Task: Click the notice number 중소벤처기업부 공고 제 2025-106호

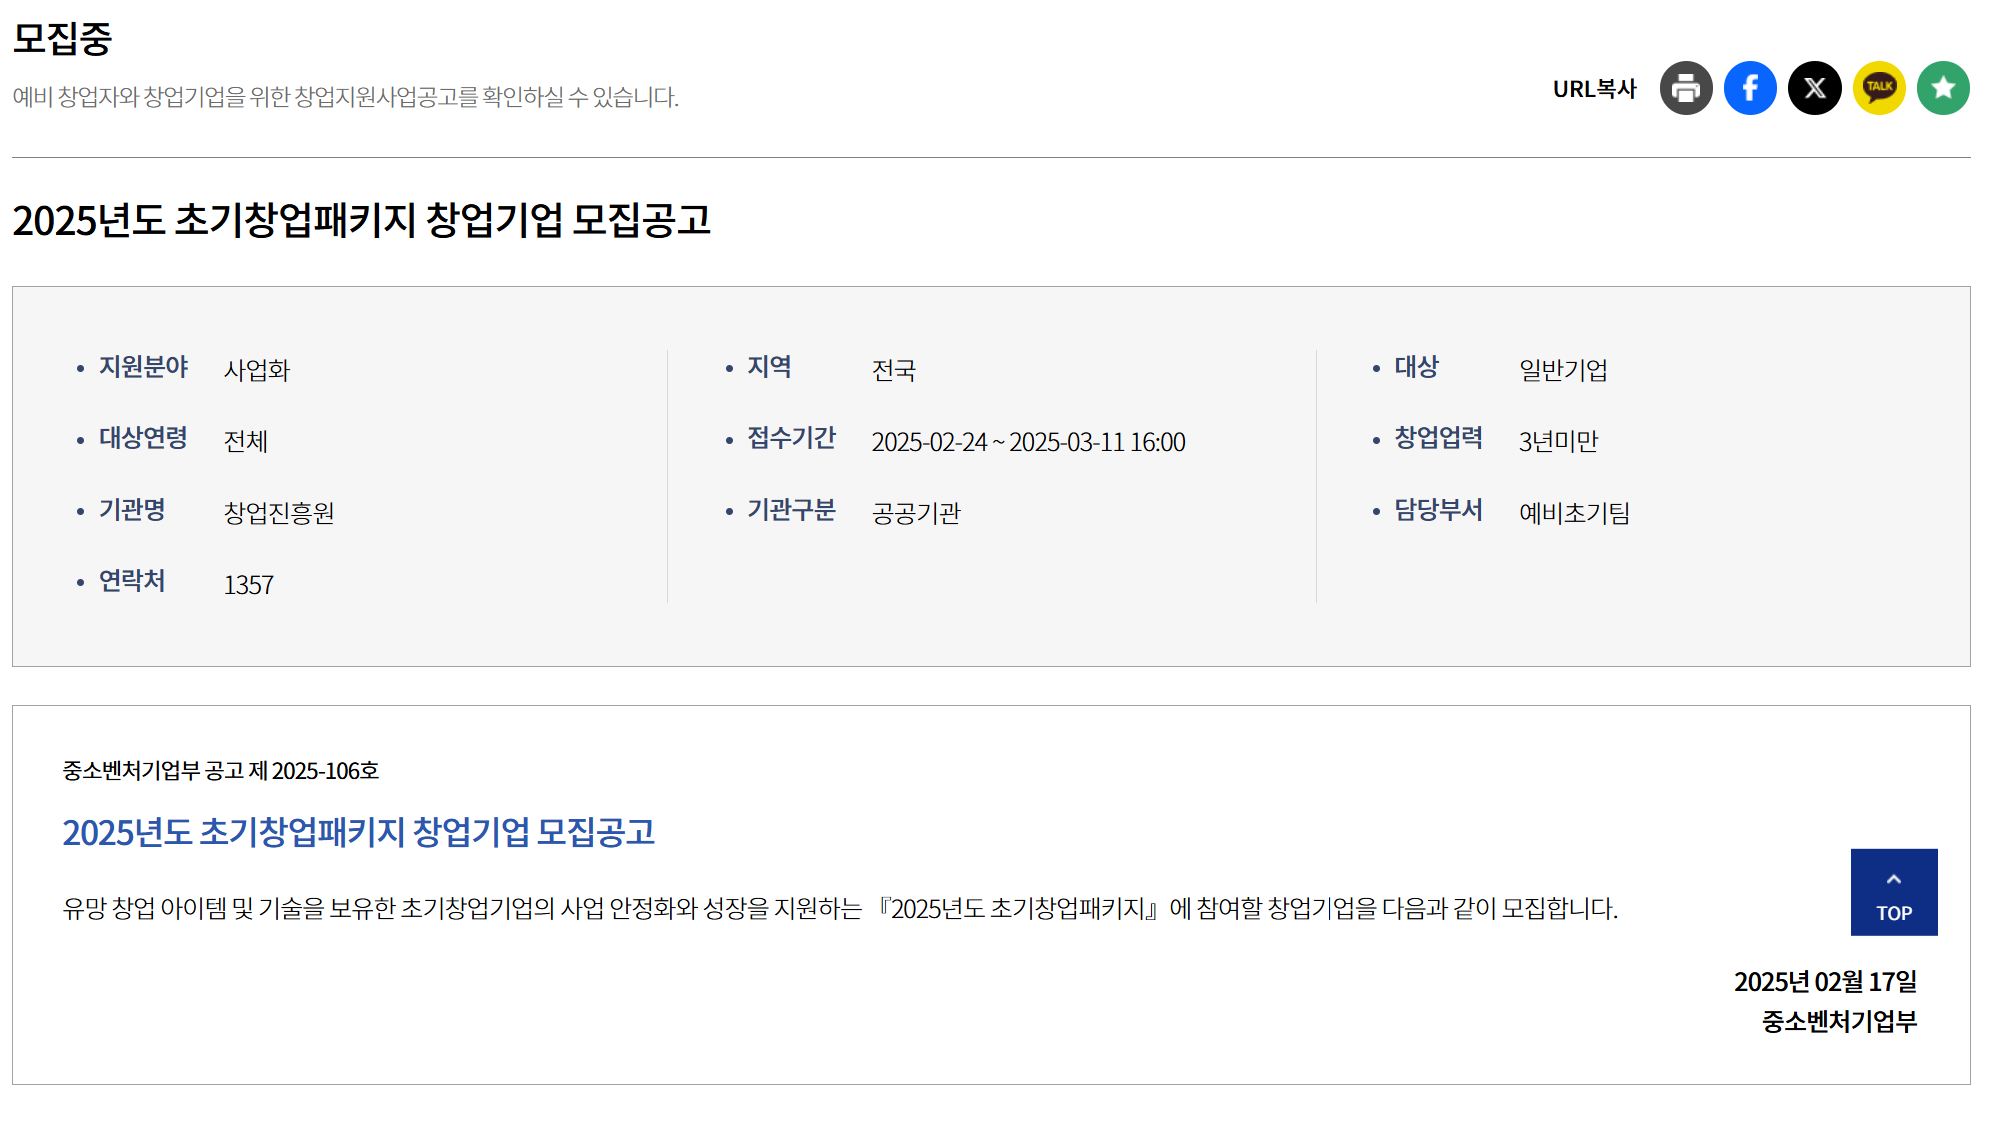Action: [221, 771]
